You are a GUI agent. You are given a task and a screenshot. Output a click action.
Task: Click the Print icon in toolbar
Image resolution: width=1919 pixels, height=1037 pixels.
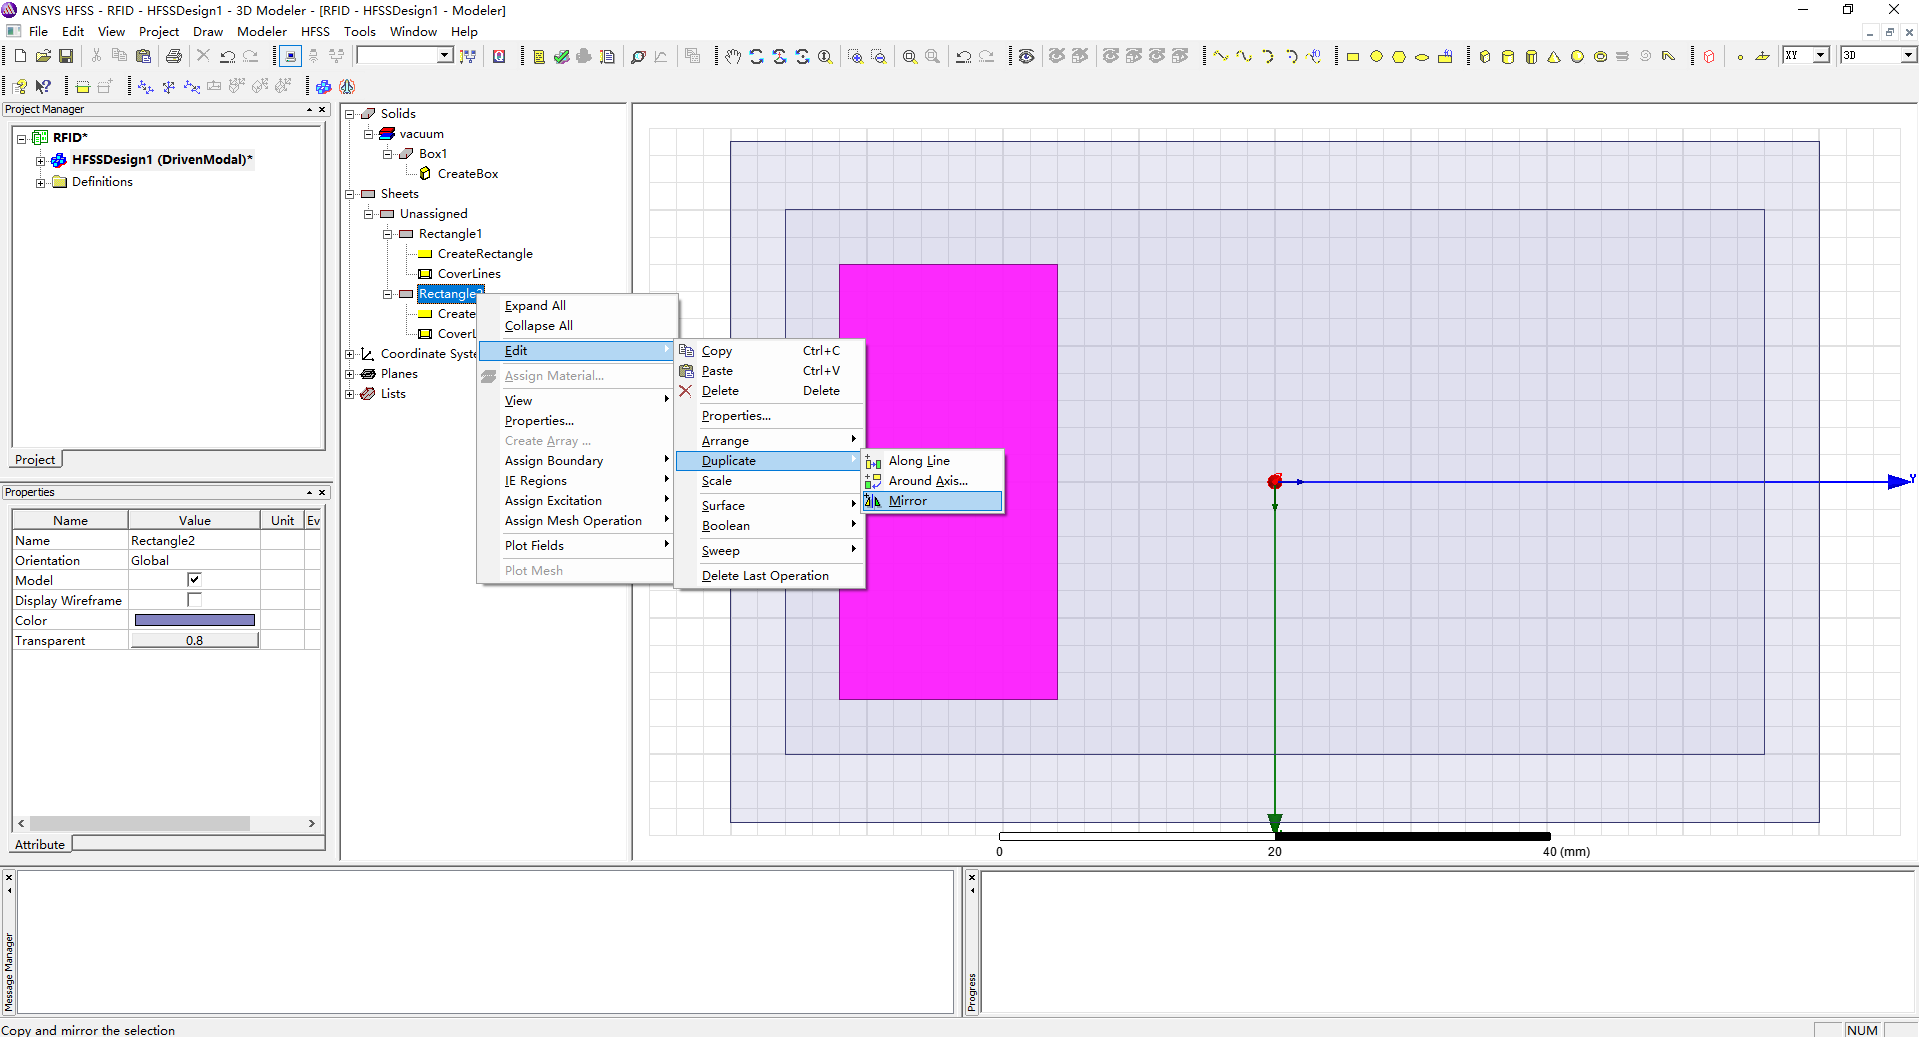(x=174, y=57)
